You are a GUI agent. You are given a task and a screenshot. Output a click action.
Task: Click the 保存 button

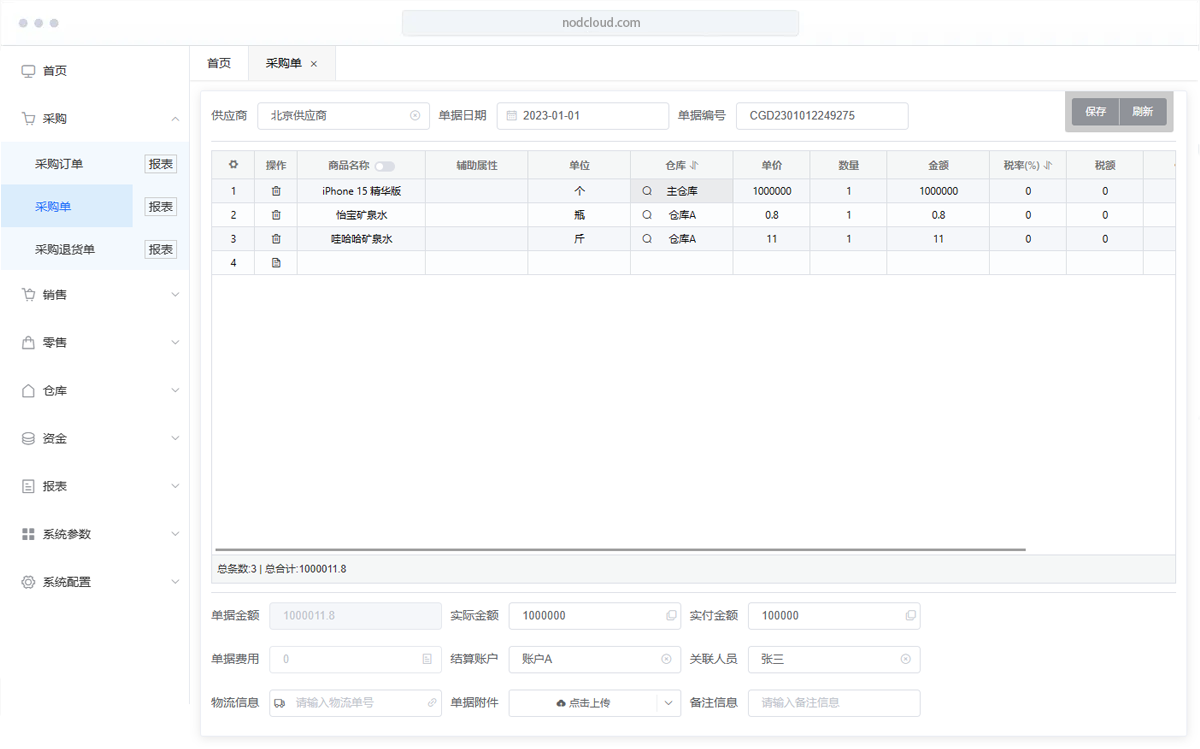(1095, 112)
